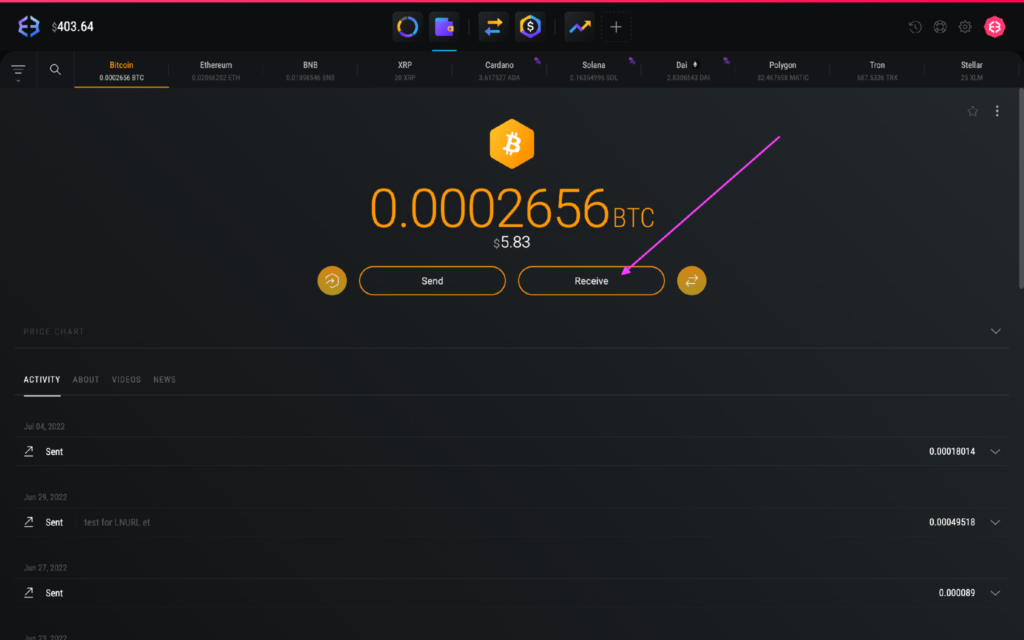Viewport: 1024px width, 640px height.
Task: Click the sent arrow icon for Jun 29 transaction
Action: [29, 522]
